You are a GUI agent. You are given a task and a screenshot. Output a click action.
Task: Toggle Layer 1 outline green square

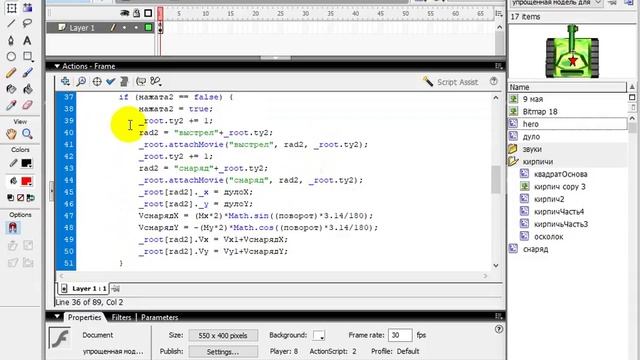click(149, 28)
